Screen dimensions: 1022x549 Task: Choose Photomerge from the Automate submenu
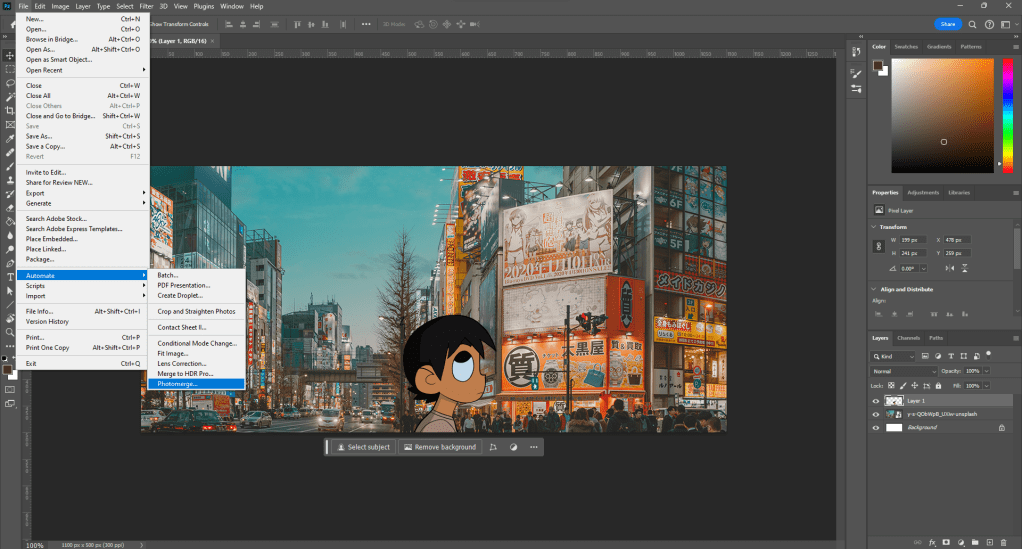[178, 384]
